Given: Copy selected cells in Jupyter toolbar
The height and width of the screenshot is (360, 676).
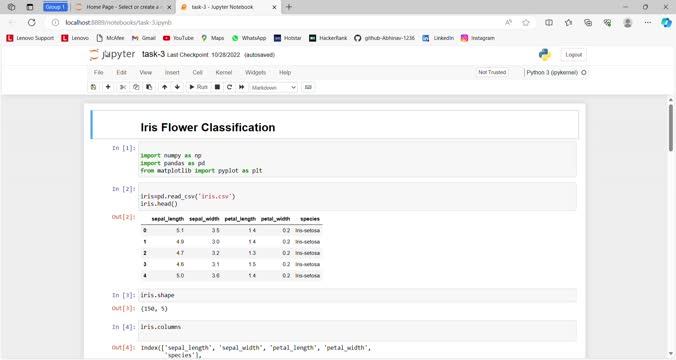Looking at the screenshot, I should [136, 87].
